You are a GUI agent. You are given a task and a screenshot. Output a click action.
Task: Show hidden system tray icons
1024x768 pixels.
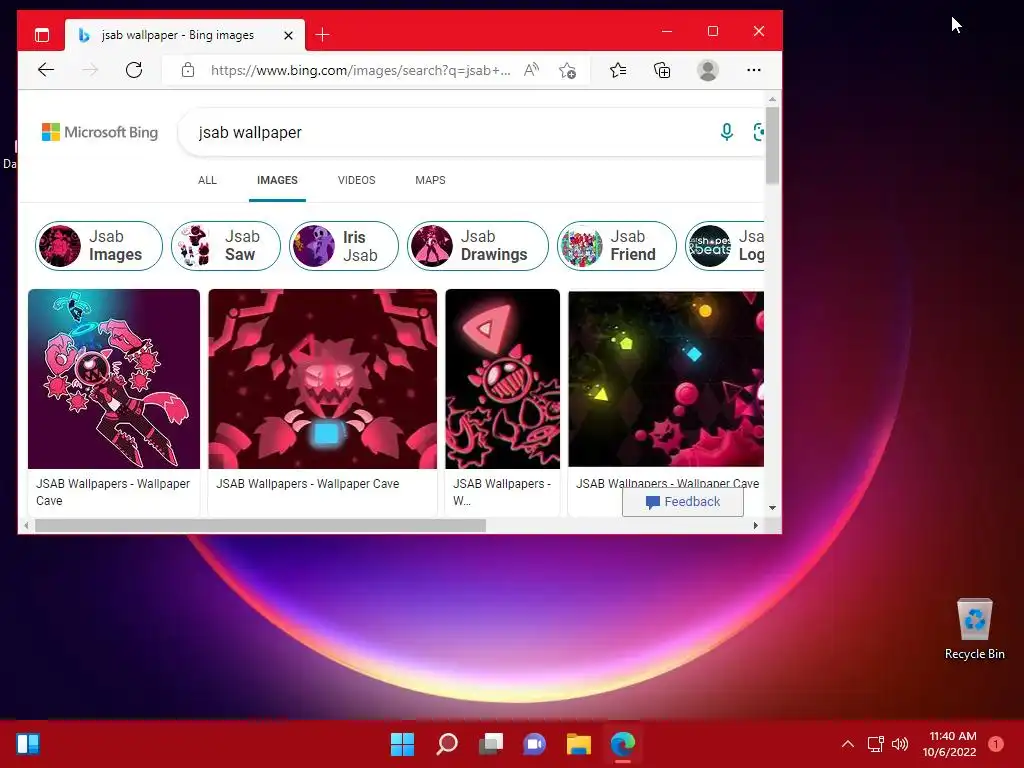tap(848, 744)
